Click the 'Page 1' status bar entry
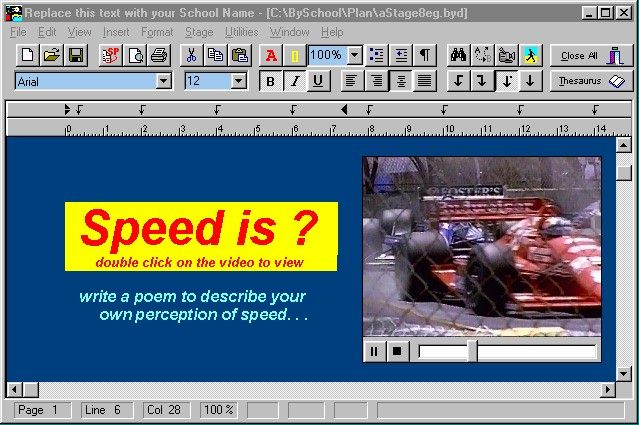The width and height of the screenshot is (639, 425). click(43, 410)
